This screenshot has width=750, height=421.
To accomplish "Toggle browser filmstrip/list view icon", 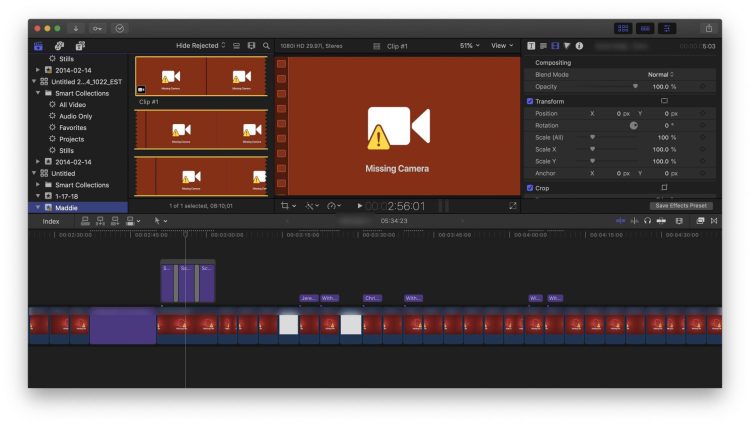I will tap(236, 46).
